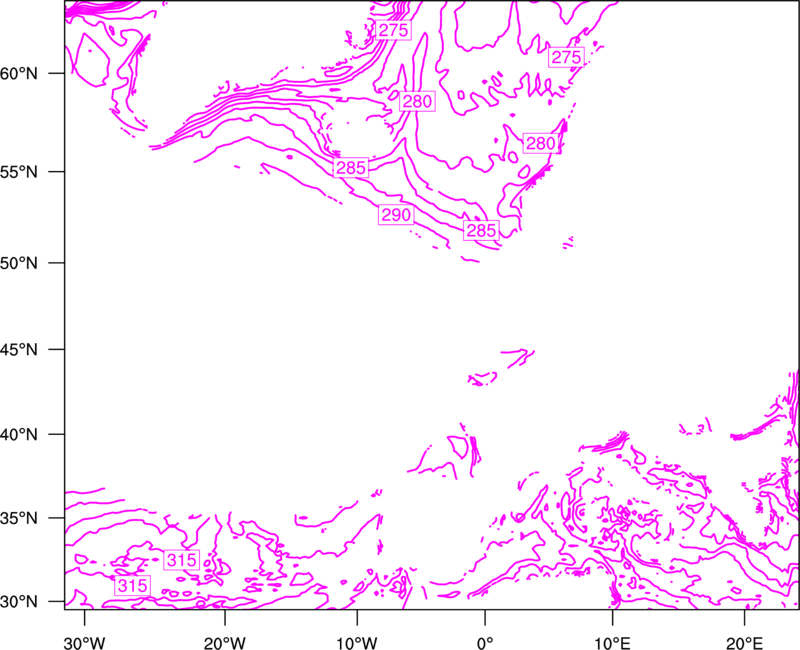This screenshot has width=800, height=650.
Task: Click the 55°N latitude label
Action: 19,172
